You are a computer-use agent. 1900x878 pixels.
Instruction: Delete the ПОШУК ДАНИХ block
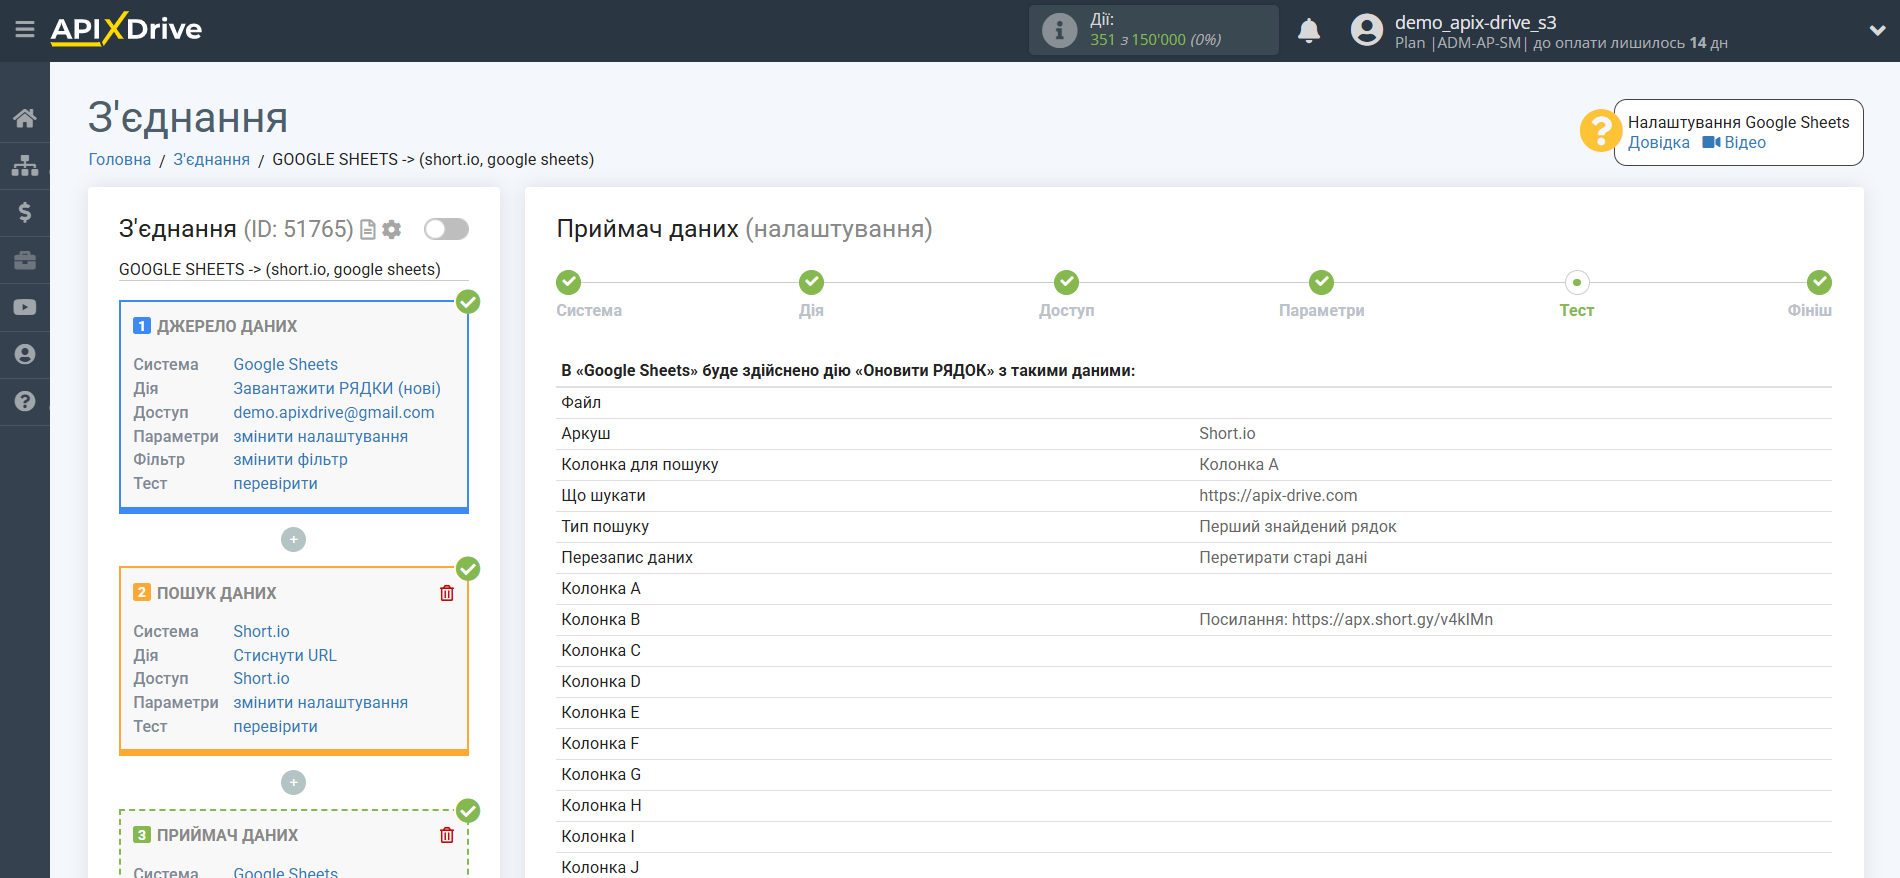click(447, 593)
